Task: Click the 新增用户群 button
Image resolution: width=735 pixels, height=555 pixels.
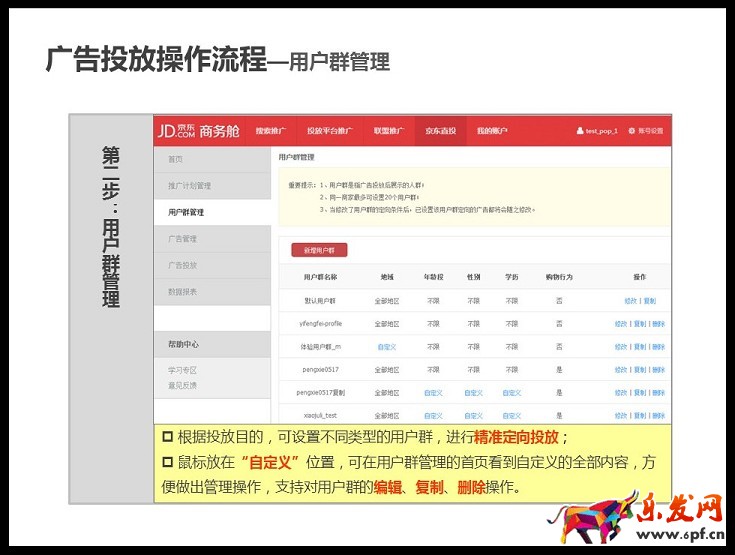Action: [319, 249]
